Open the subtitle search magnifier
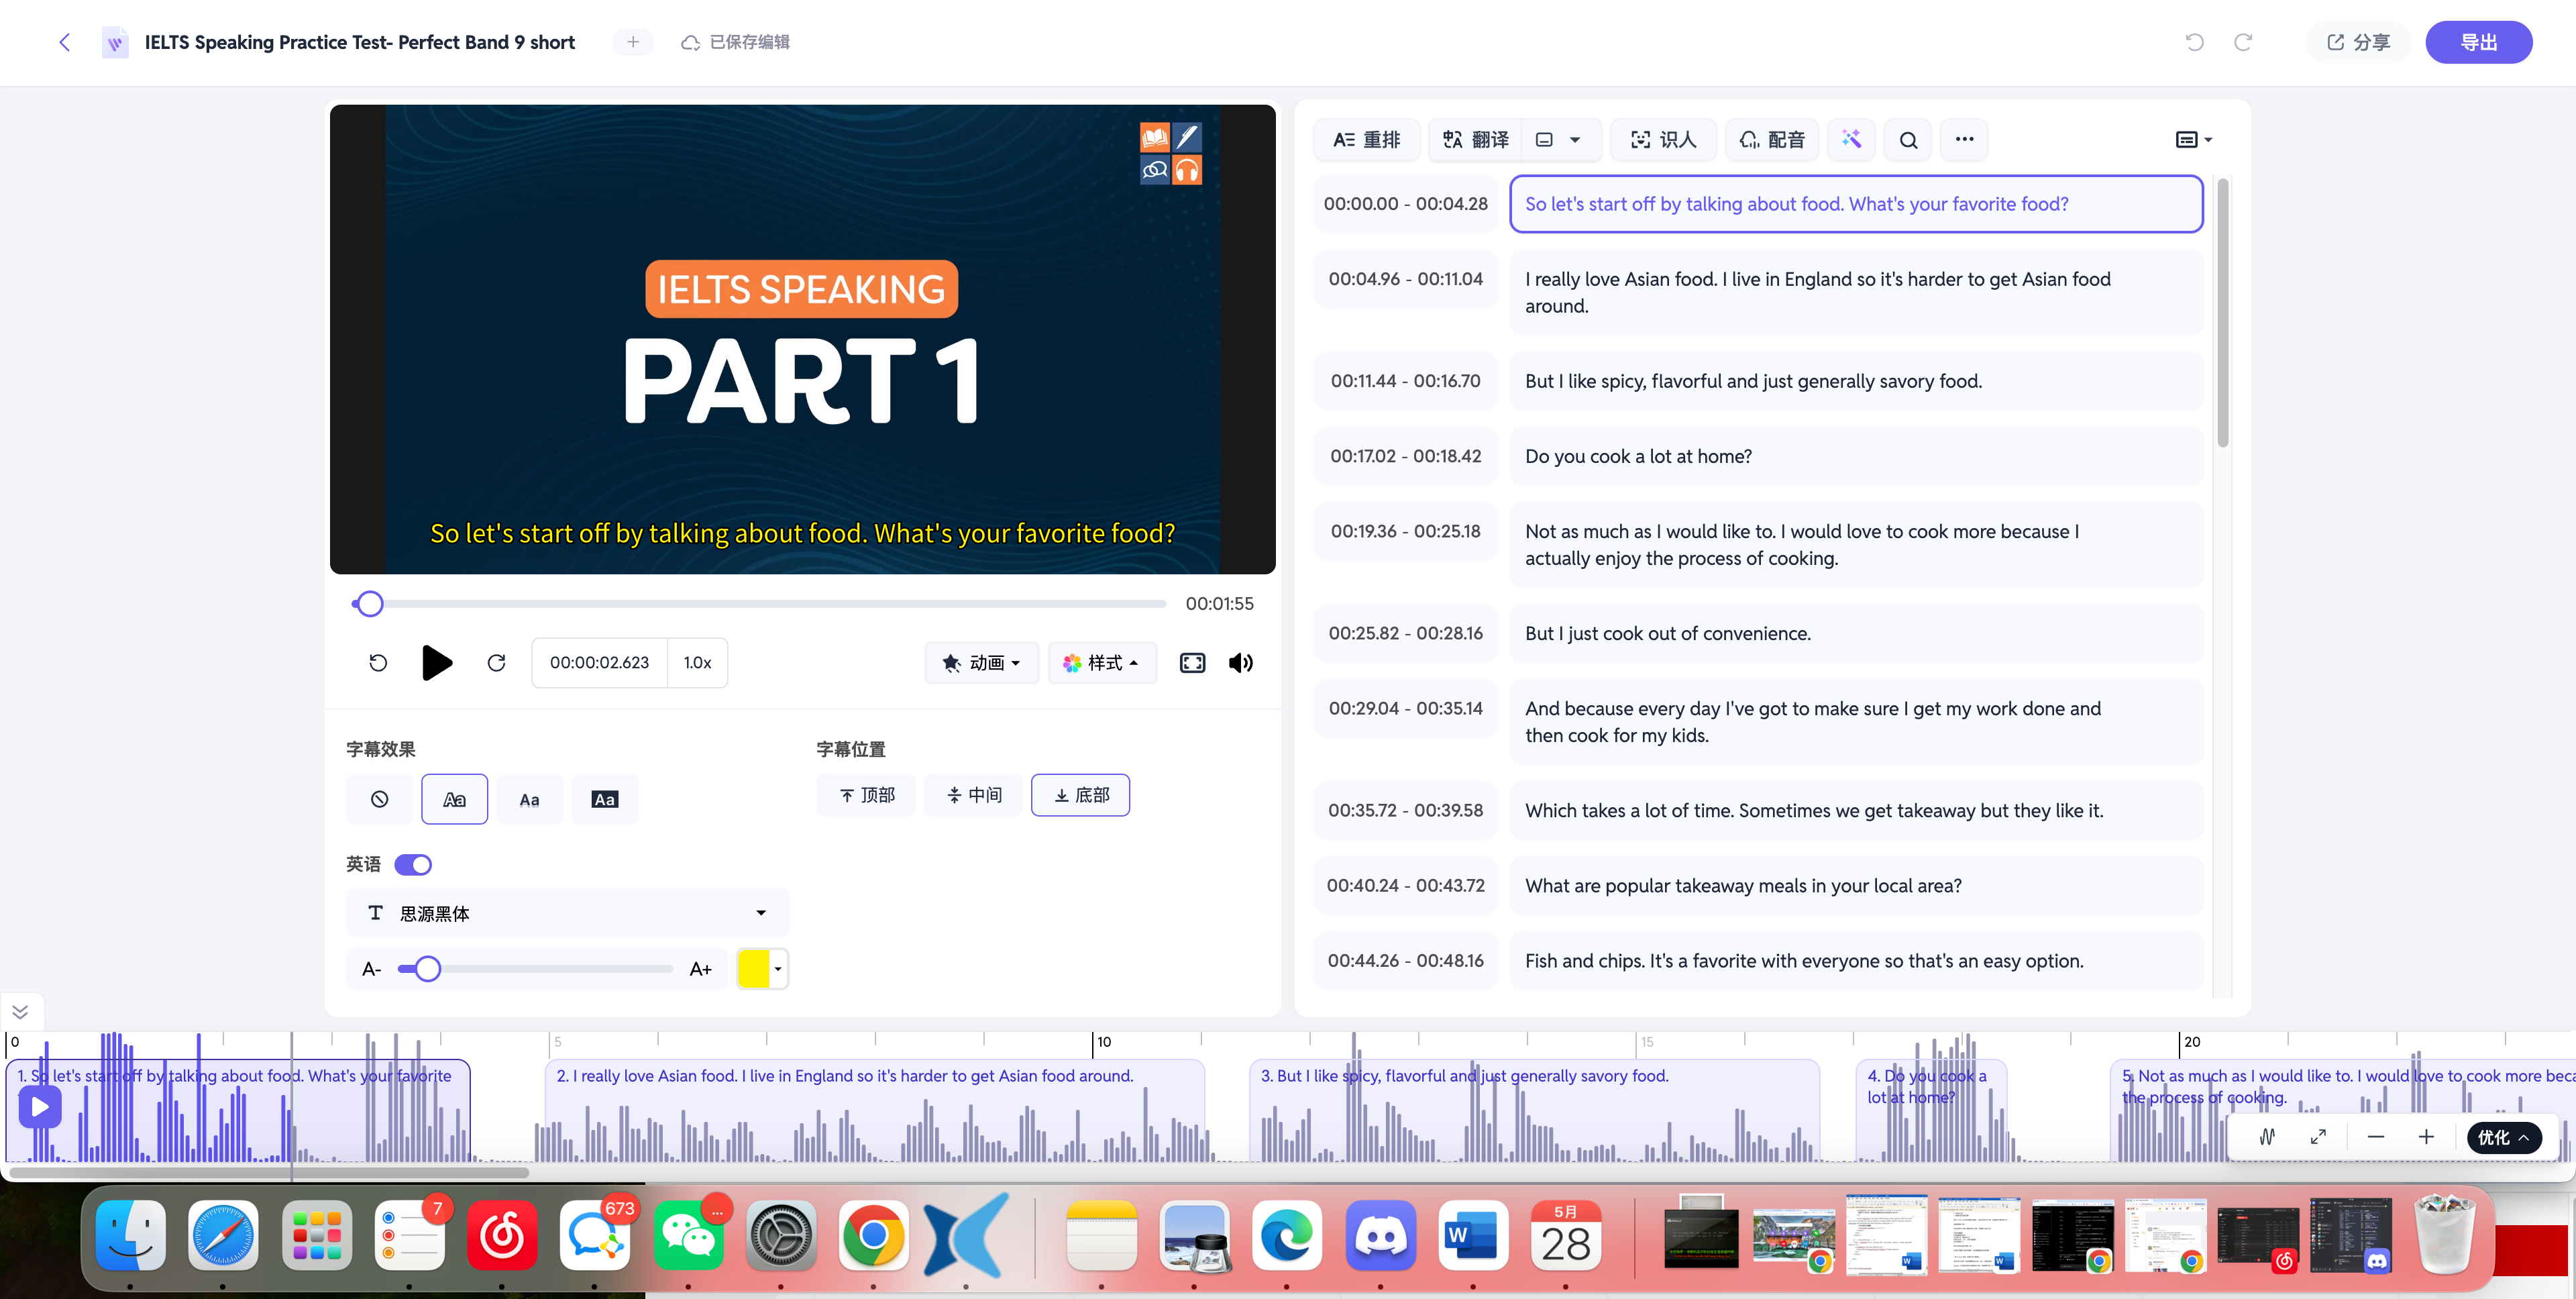Screen dimensions: 2576x1299 (x=1908, y=140)
